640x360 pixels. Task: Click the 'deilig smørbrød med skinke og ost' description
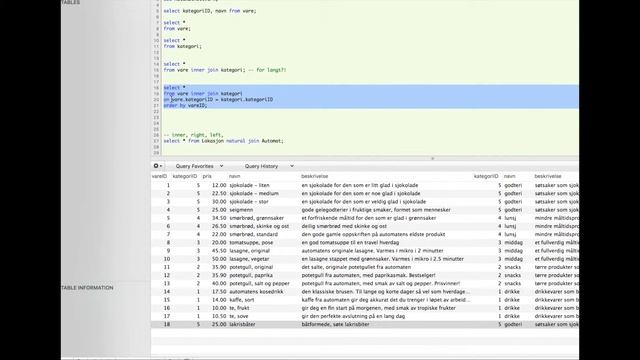point(344,226)
